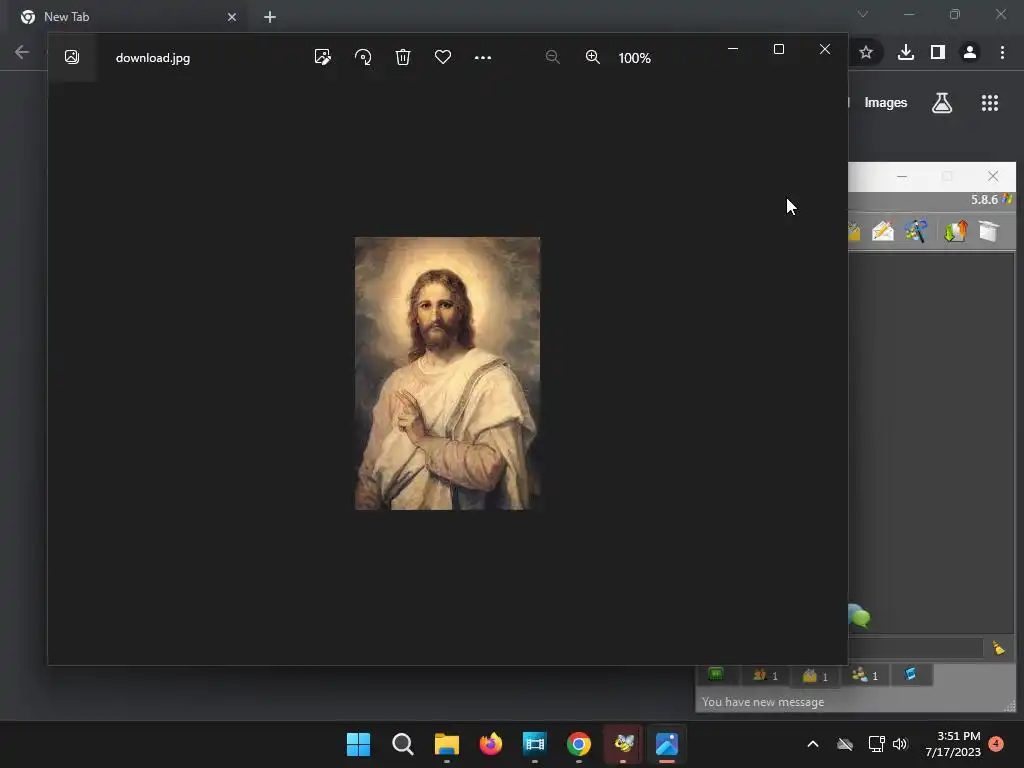Open the film strip video app on the taskbar
This screenshot has width=1024, height=768.
click(x=534, y=744)
